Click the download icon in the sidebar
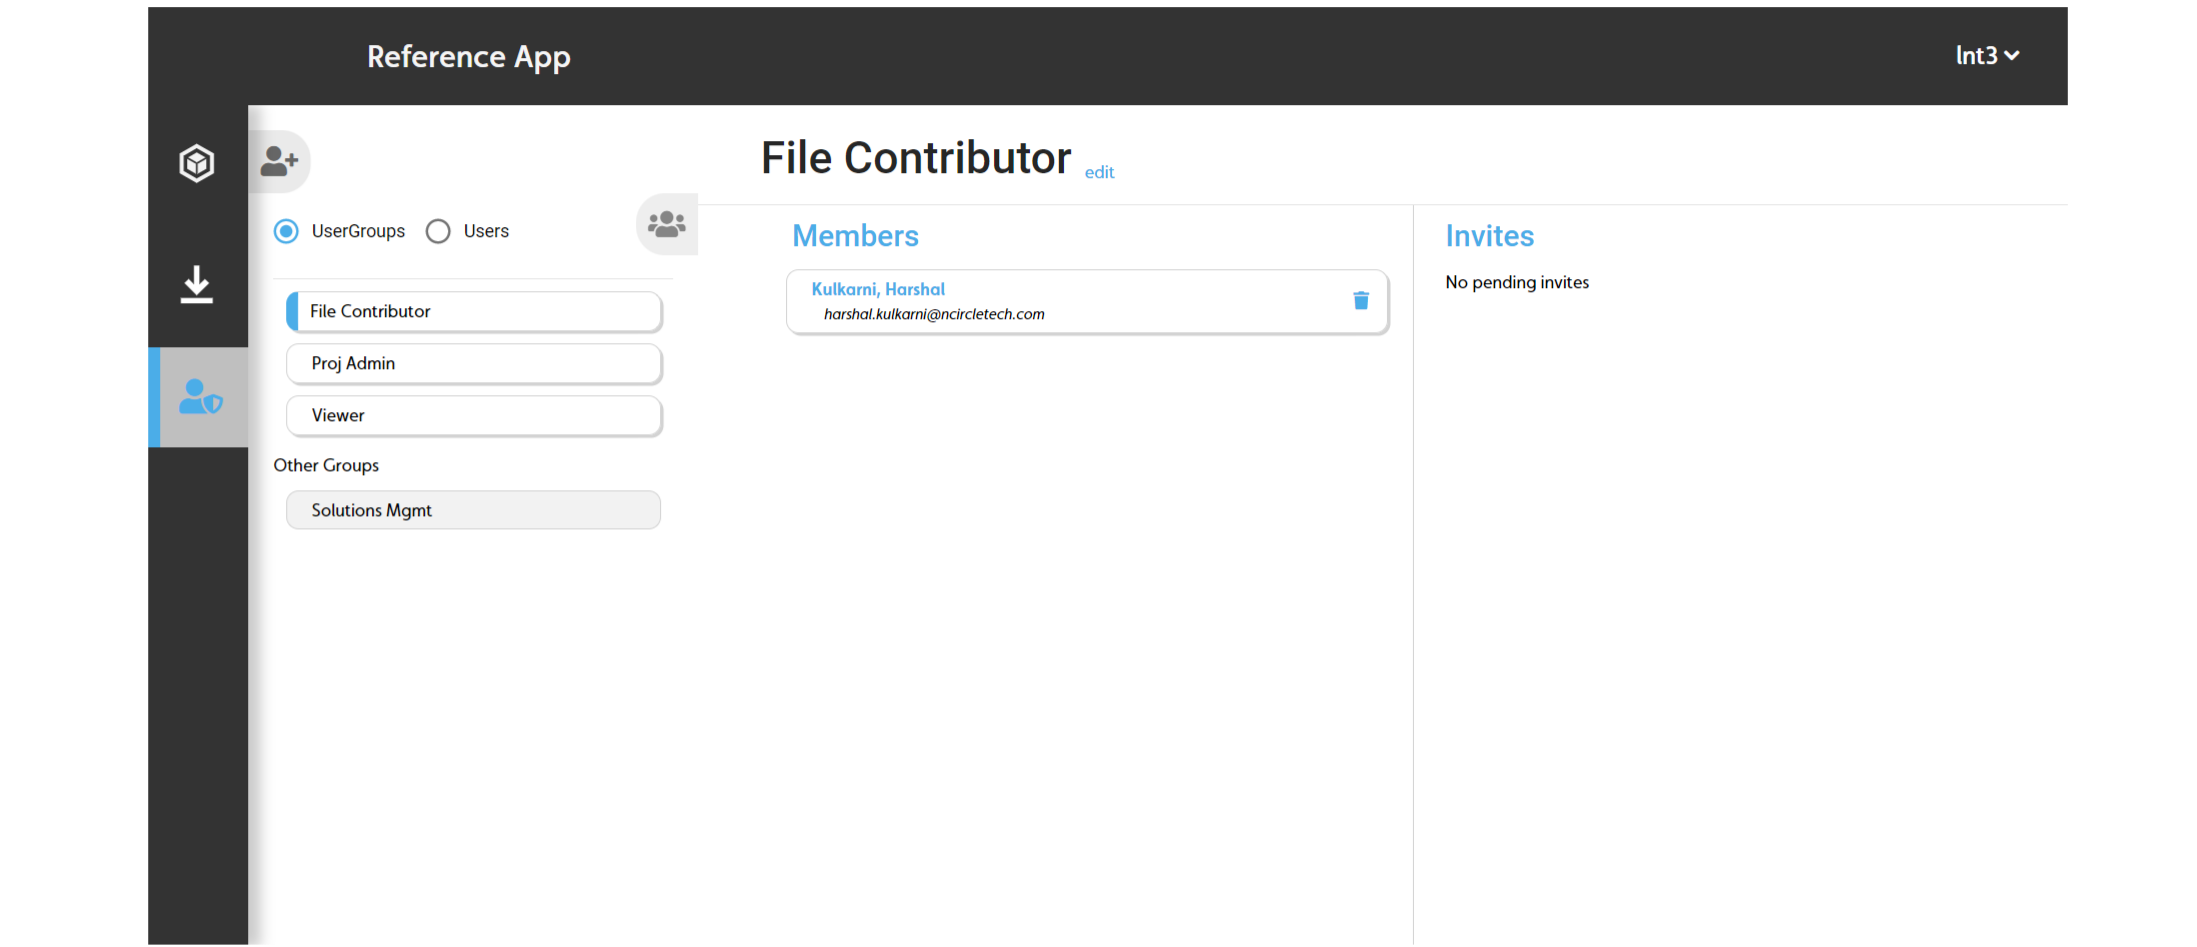The width and height of the screenshot is (2197, 947). click(x=197, y=285)
